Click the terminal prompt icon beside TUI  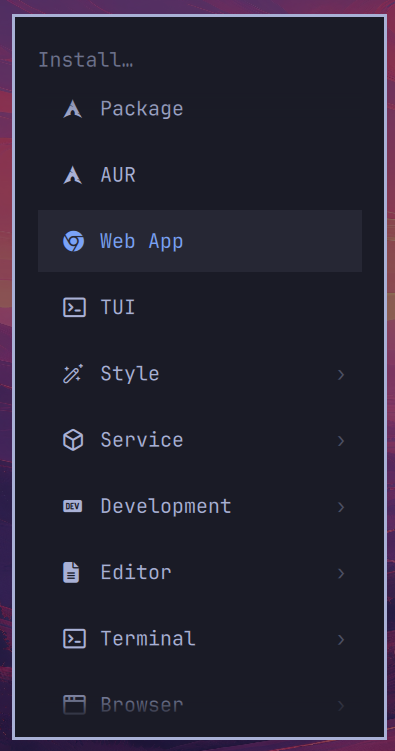click(x=74, y=307)
